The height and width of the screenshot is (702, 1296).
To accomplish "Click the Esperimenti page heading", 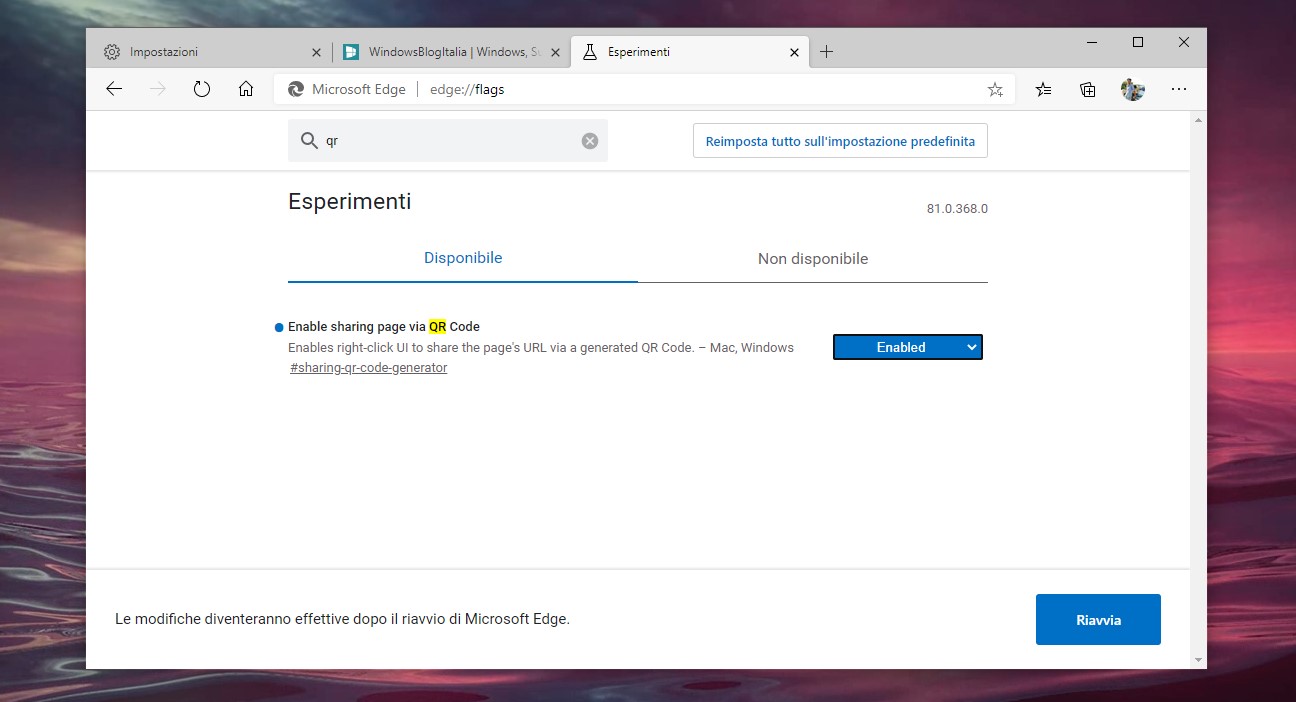I will tap(350, 201).
